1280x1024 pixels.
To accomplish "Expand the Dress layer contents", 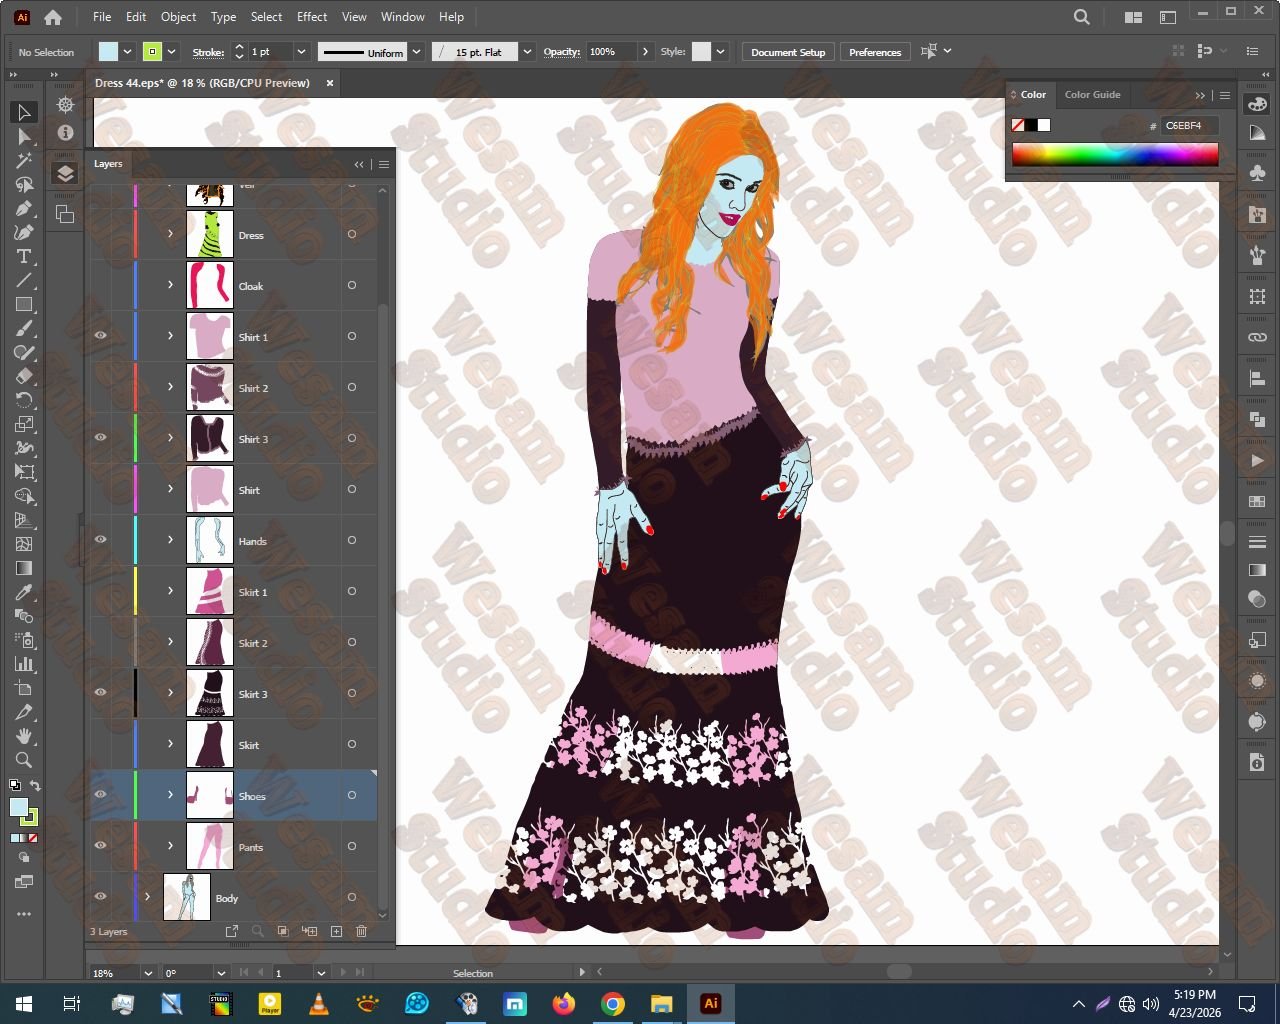I will pyautogui.click(x=170, y=234).
